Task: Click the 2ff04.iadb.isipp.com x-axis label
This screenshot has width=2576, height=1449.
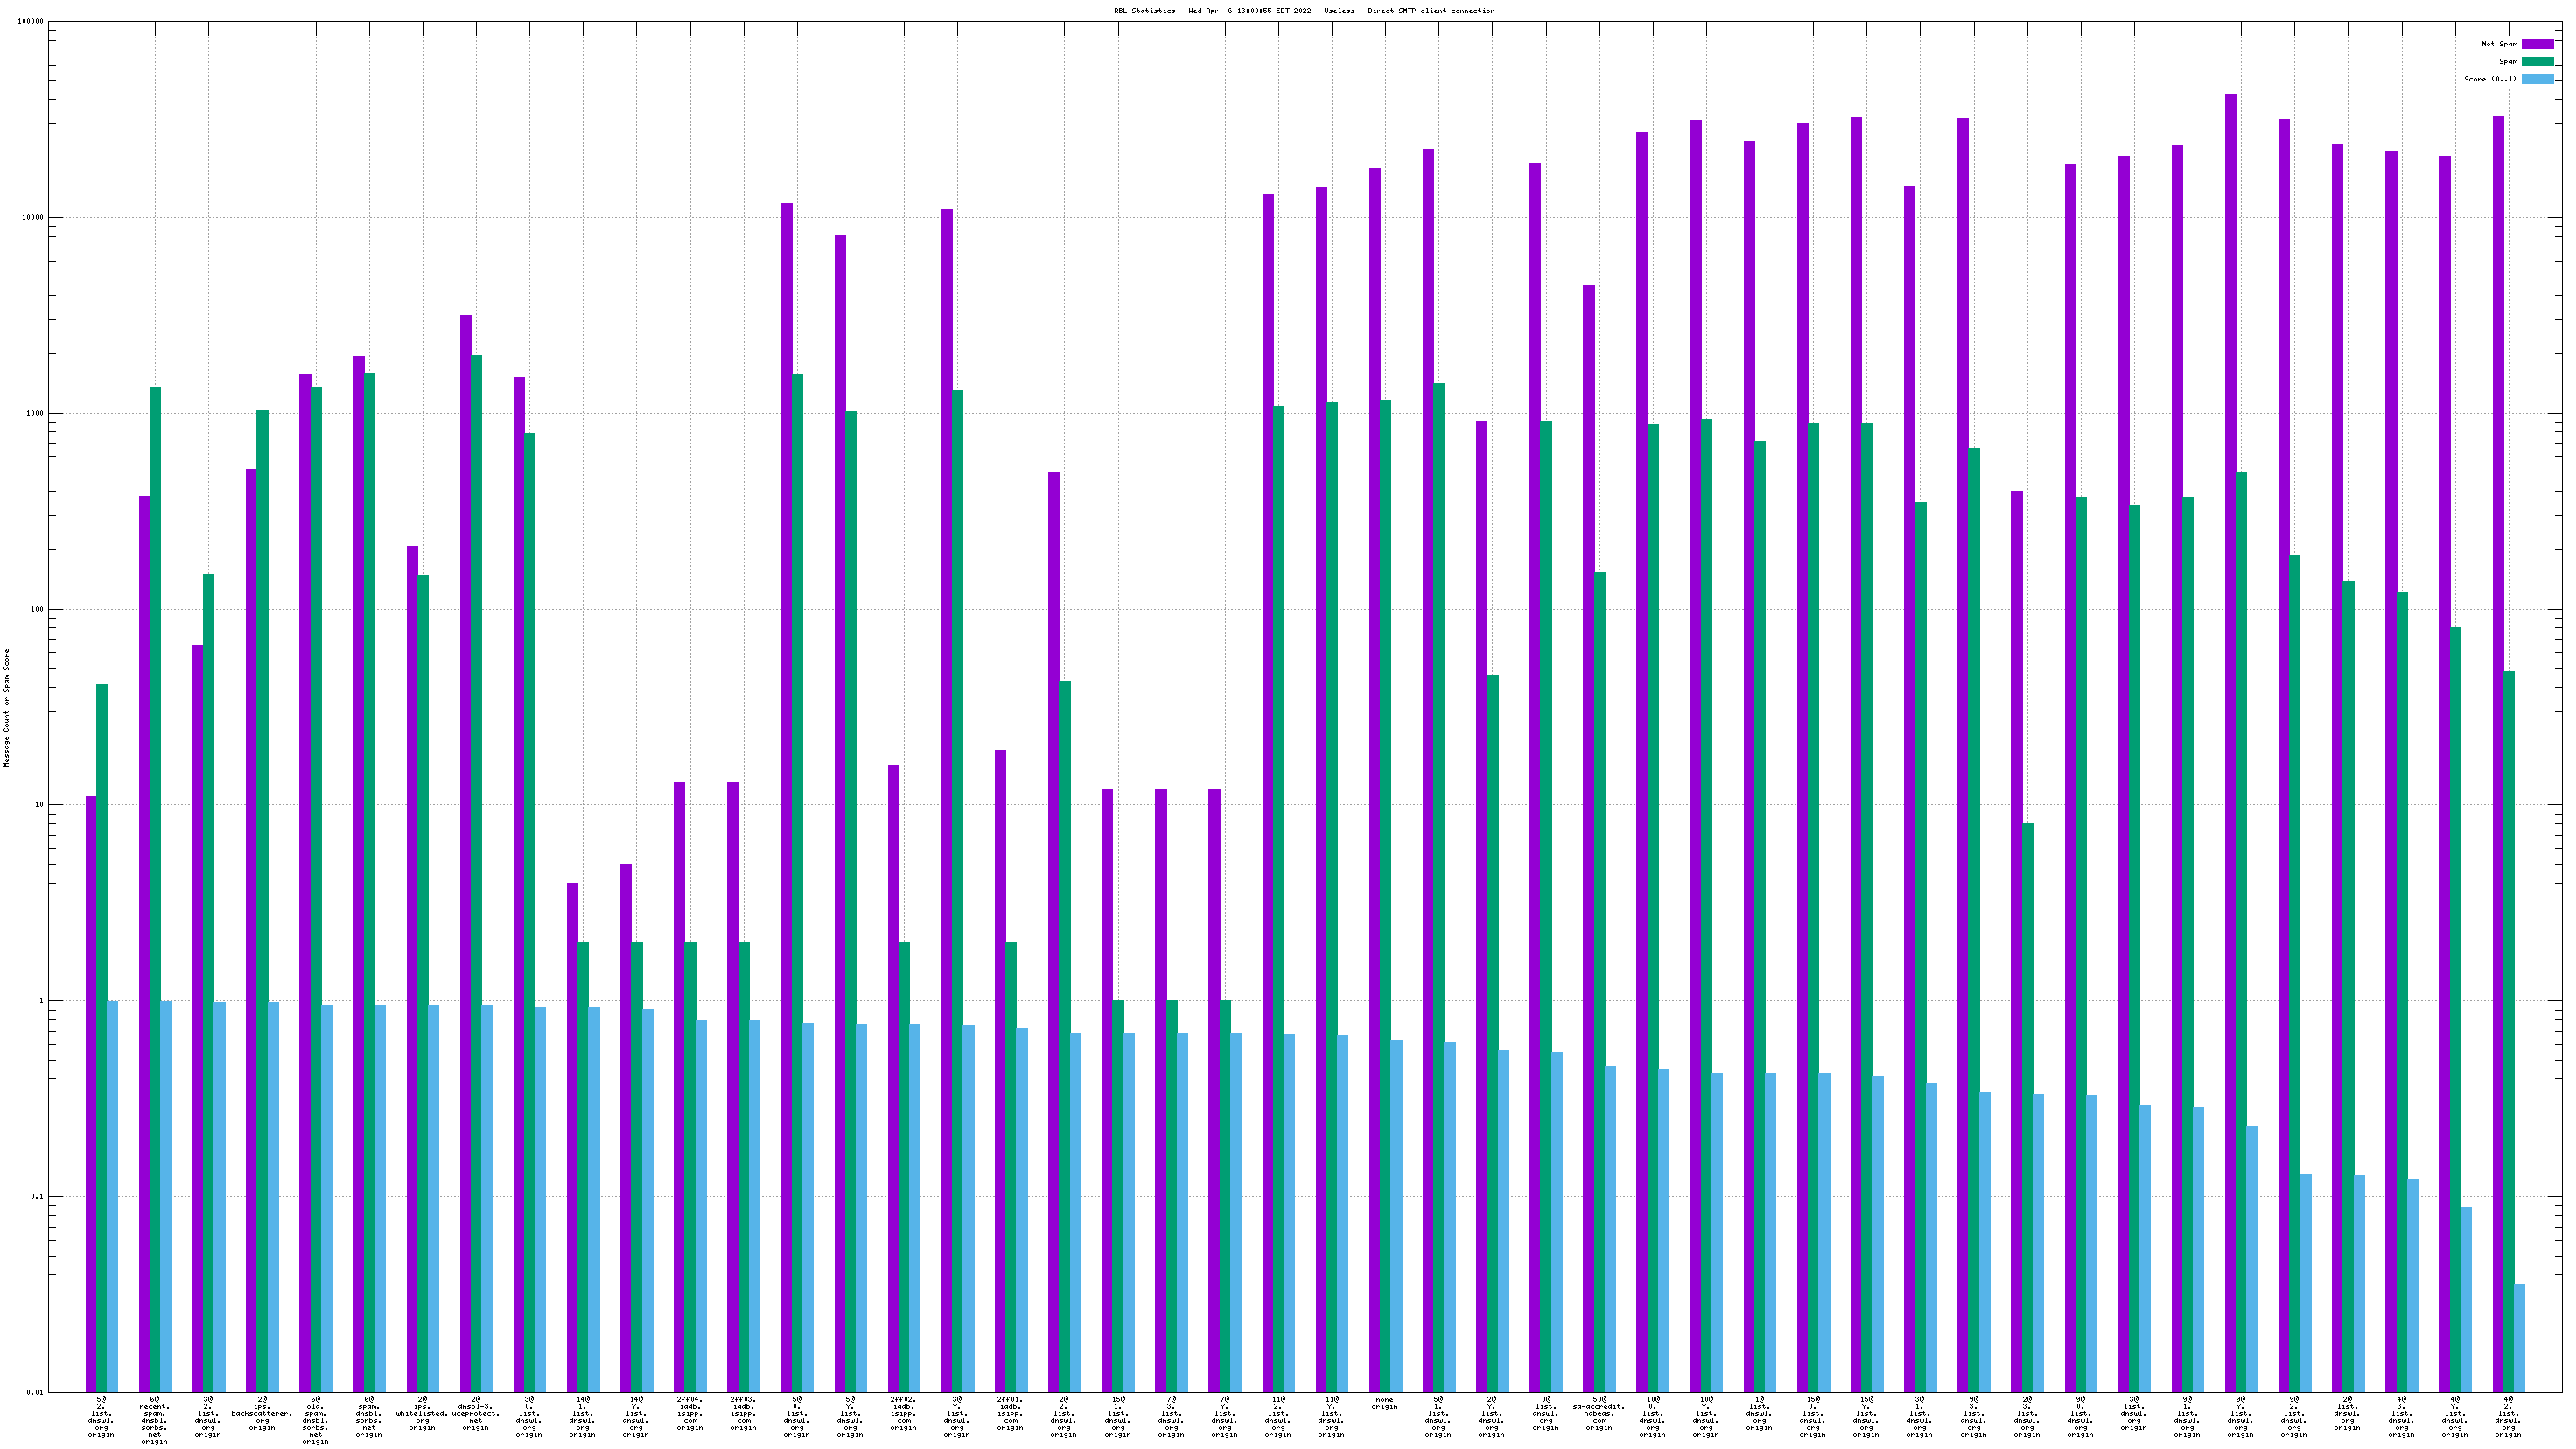Action: tap(690, 1413)
